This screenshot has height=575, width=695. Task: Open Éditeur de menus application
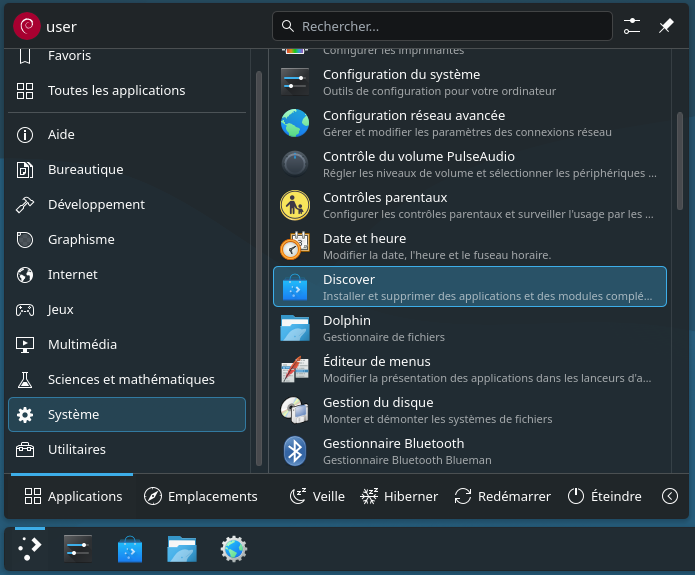(469, 369)
